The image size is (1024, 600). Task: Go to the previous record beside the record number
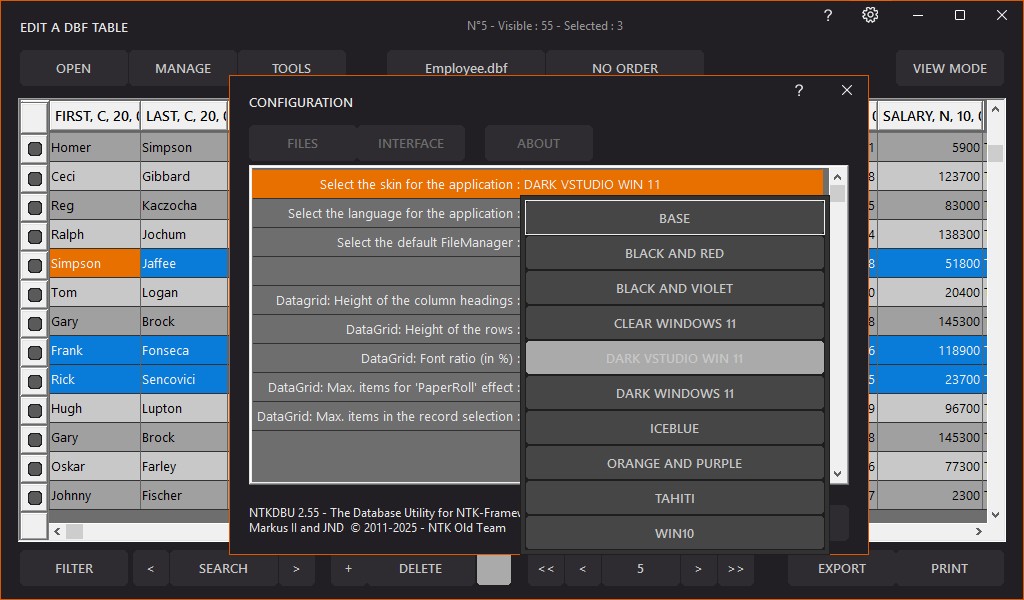click(x=583, y=569)
